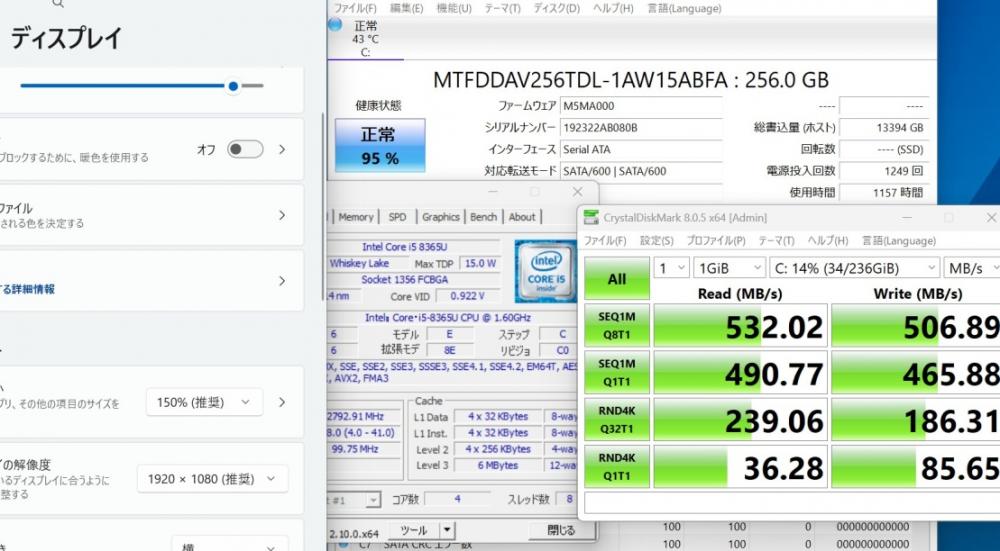Click the 239.06 RND4K Q32T1 read result
This screenshot has height=551, width=1000.
[x=740, y=420]
